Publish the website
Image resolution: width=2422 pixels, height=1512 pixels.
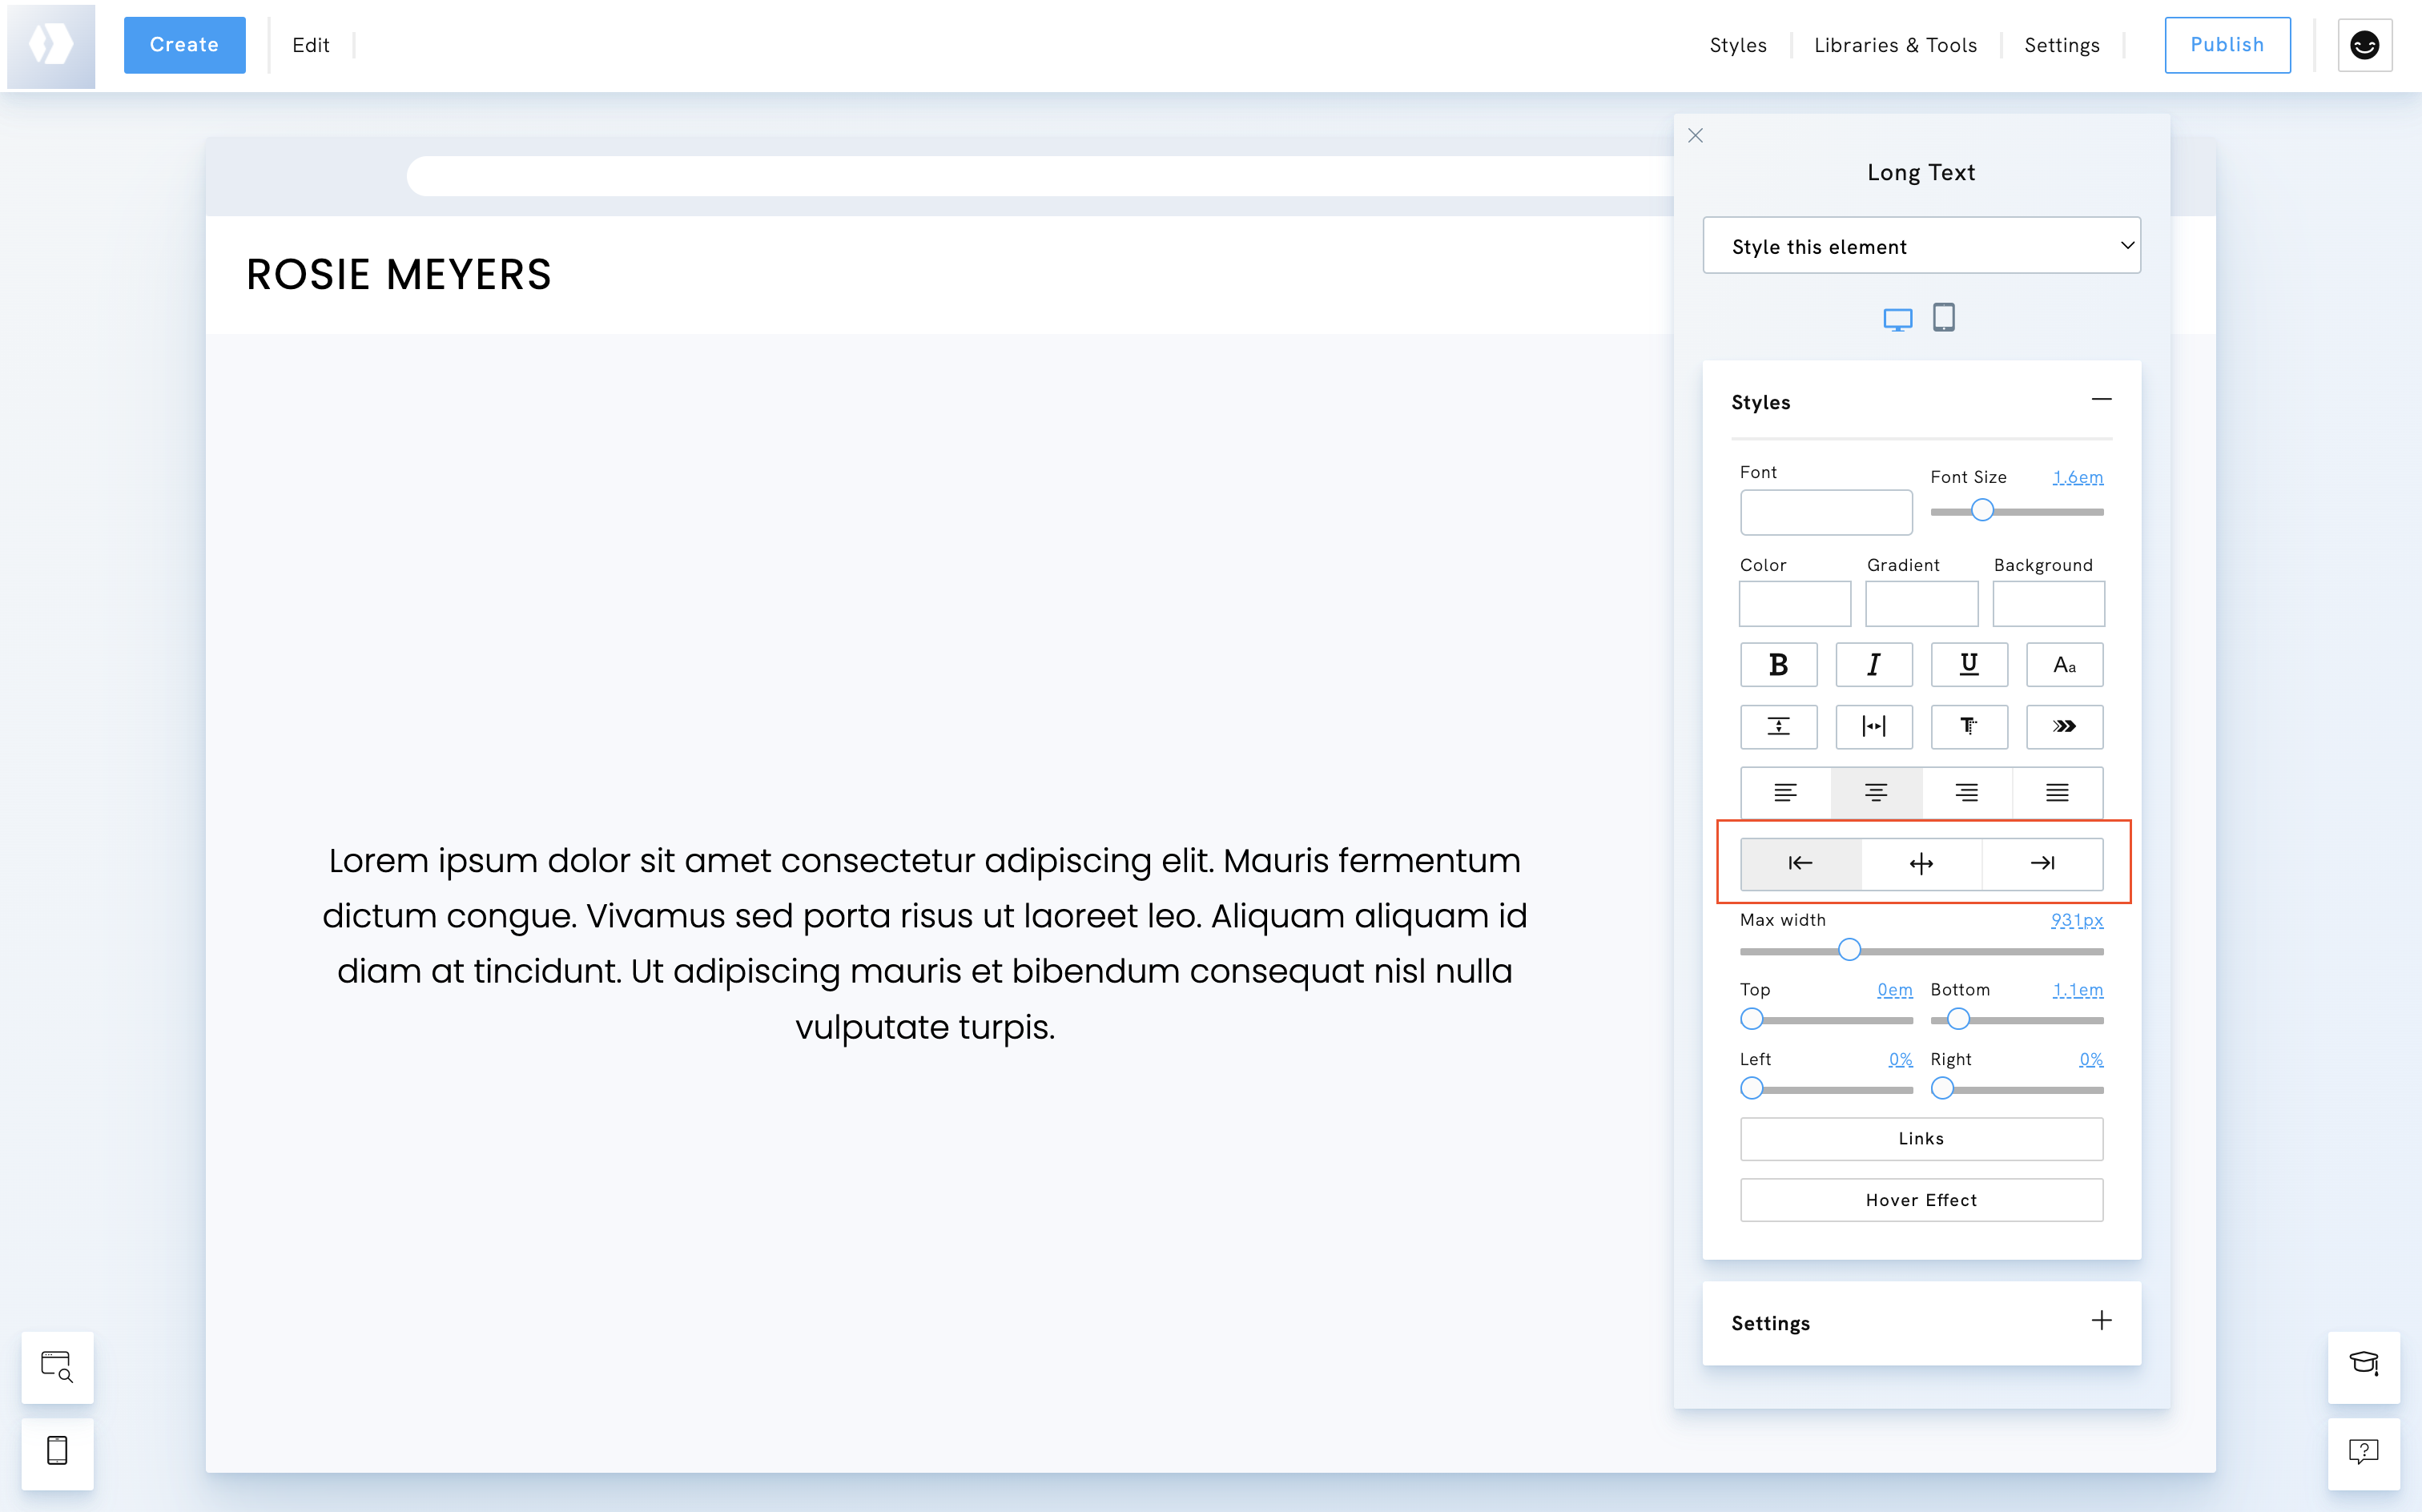[x=2227, y=45]
